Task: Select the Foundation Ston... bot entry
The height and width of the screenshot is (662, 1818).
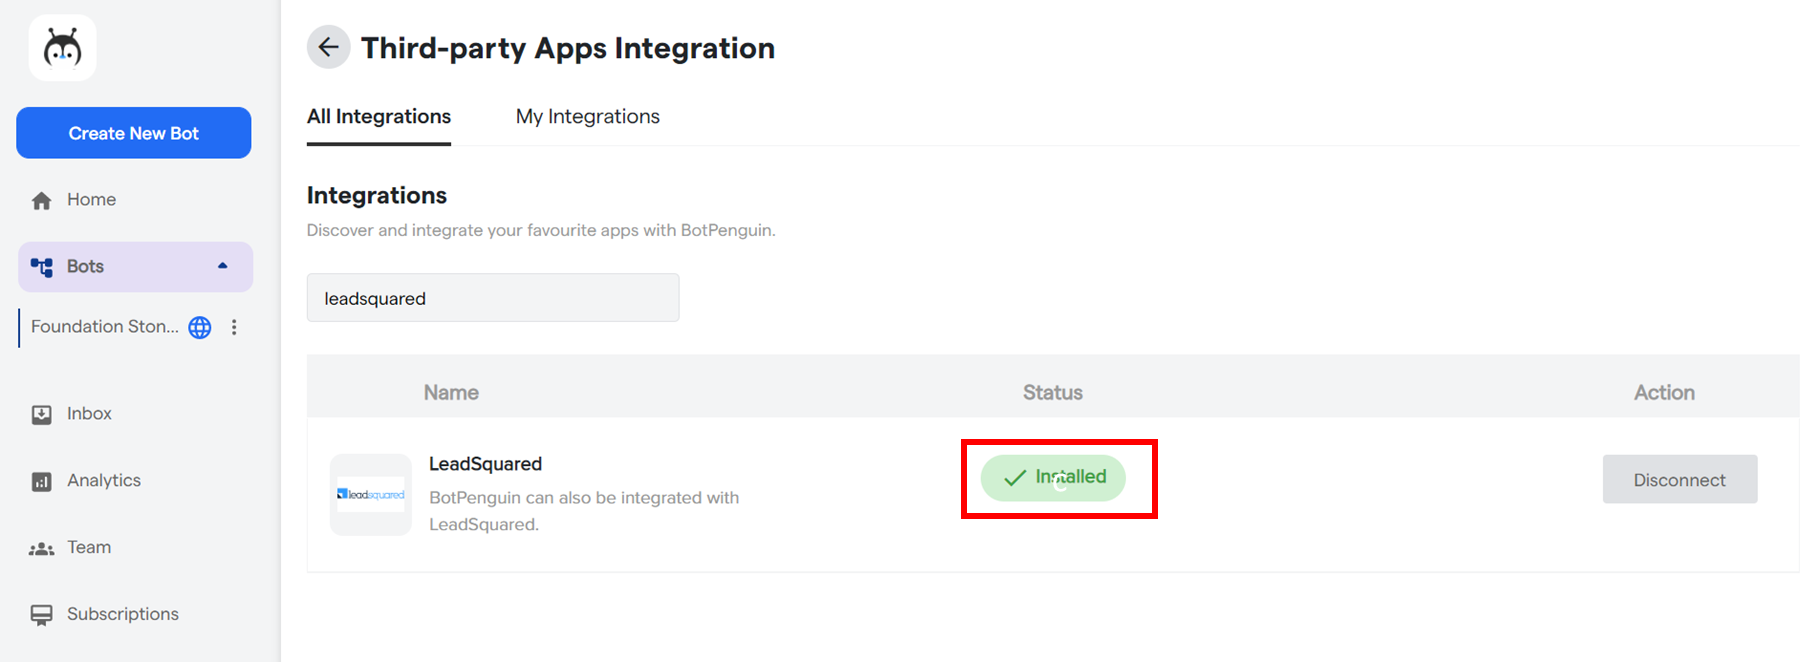Action: coord(104,327)
